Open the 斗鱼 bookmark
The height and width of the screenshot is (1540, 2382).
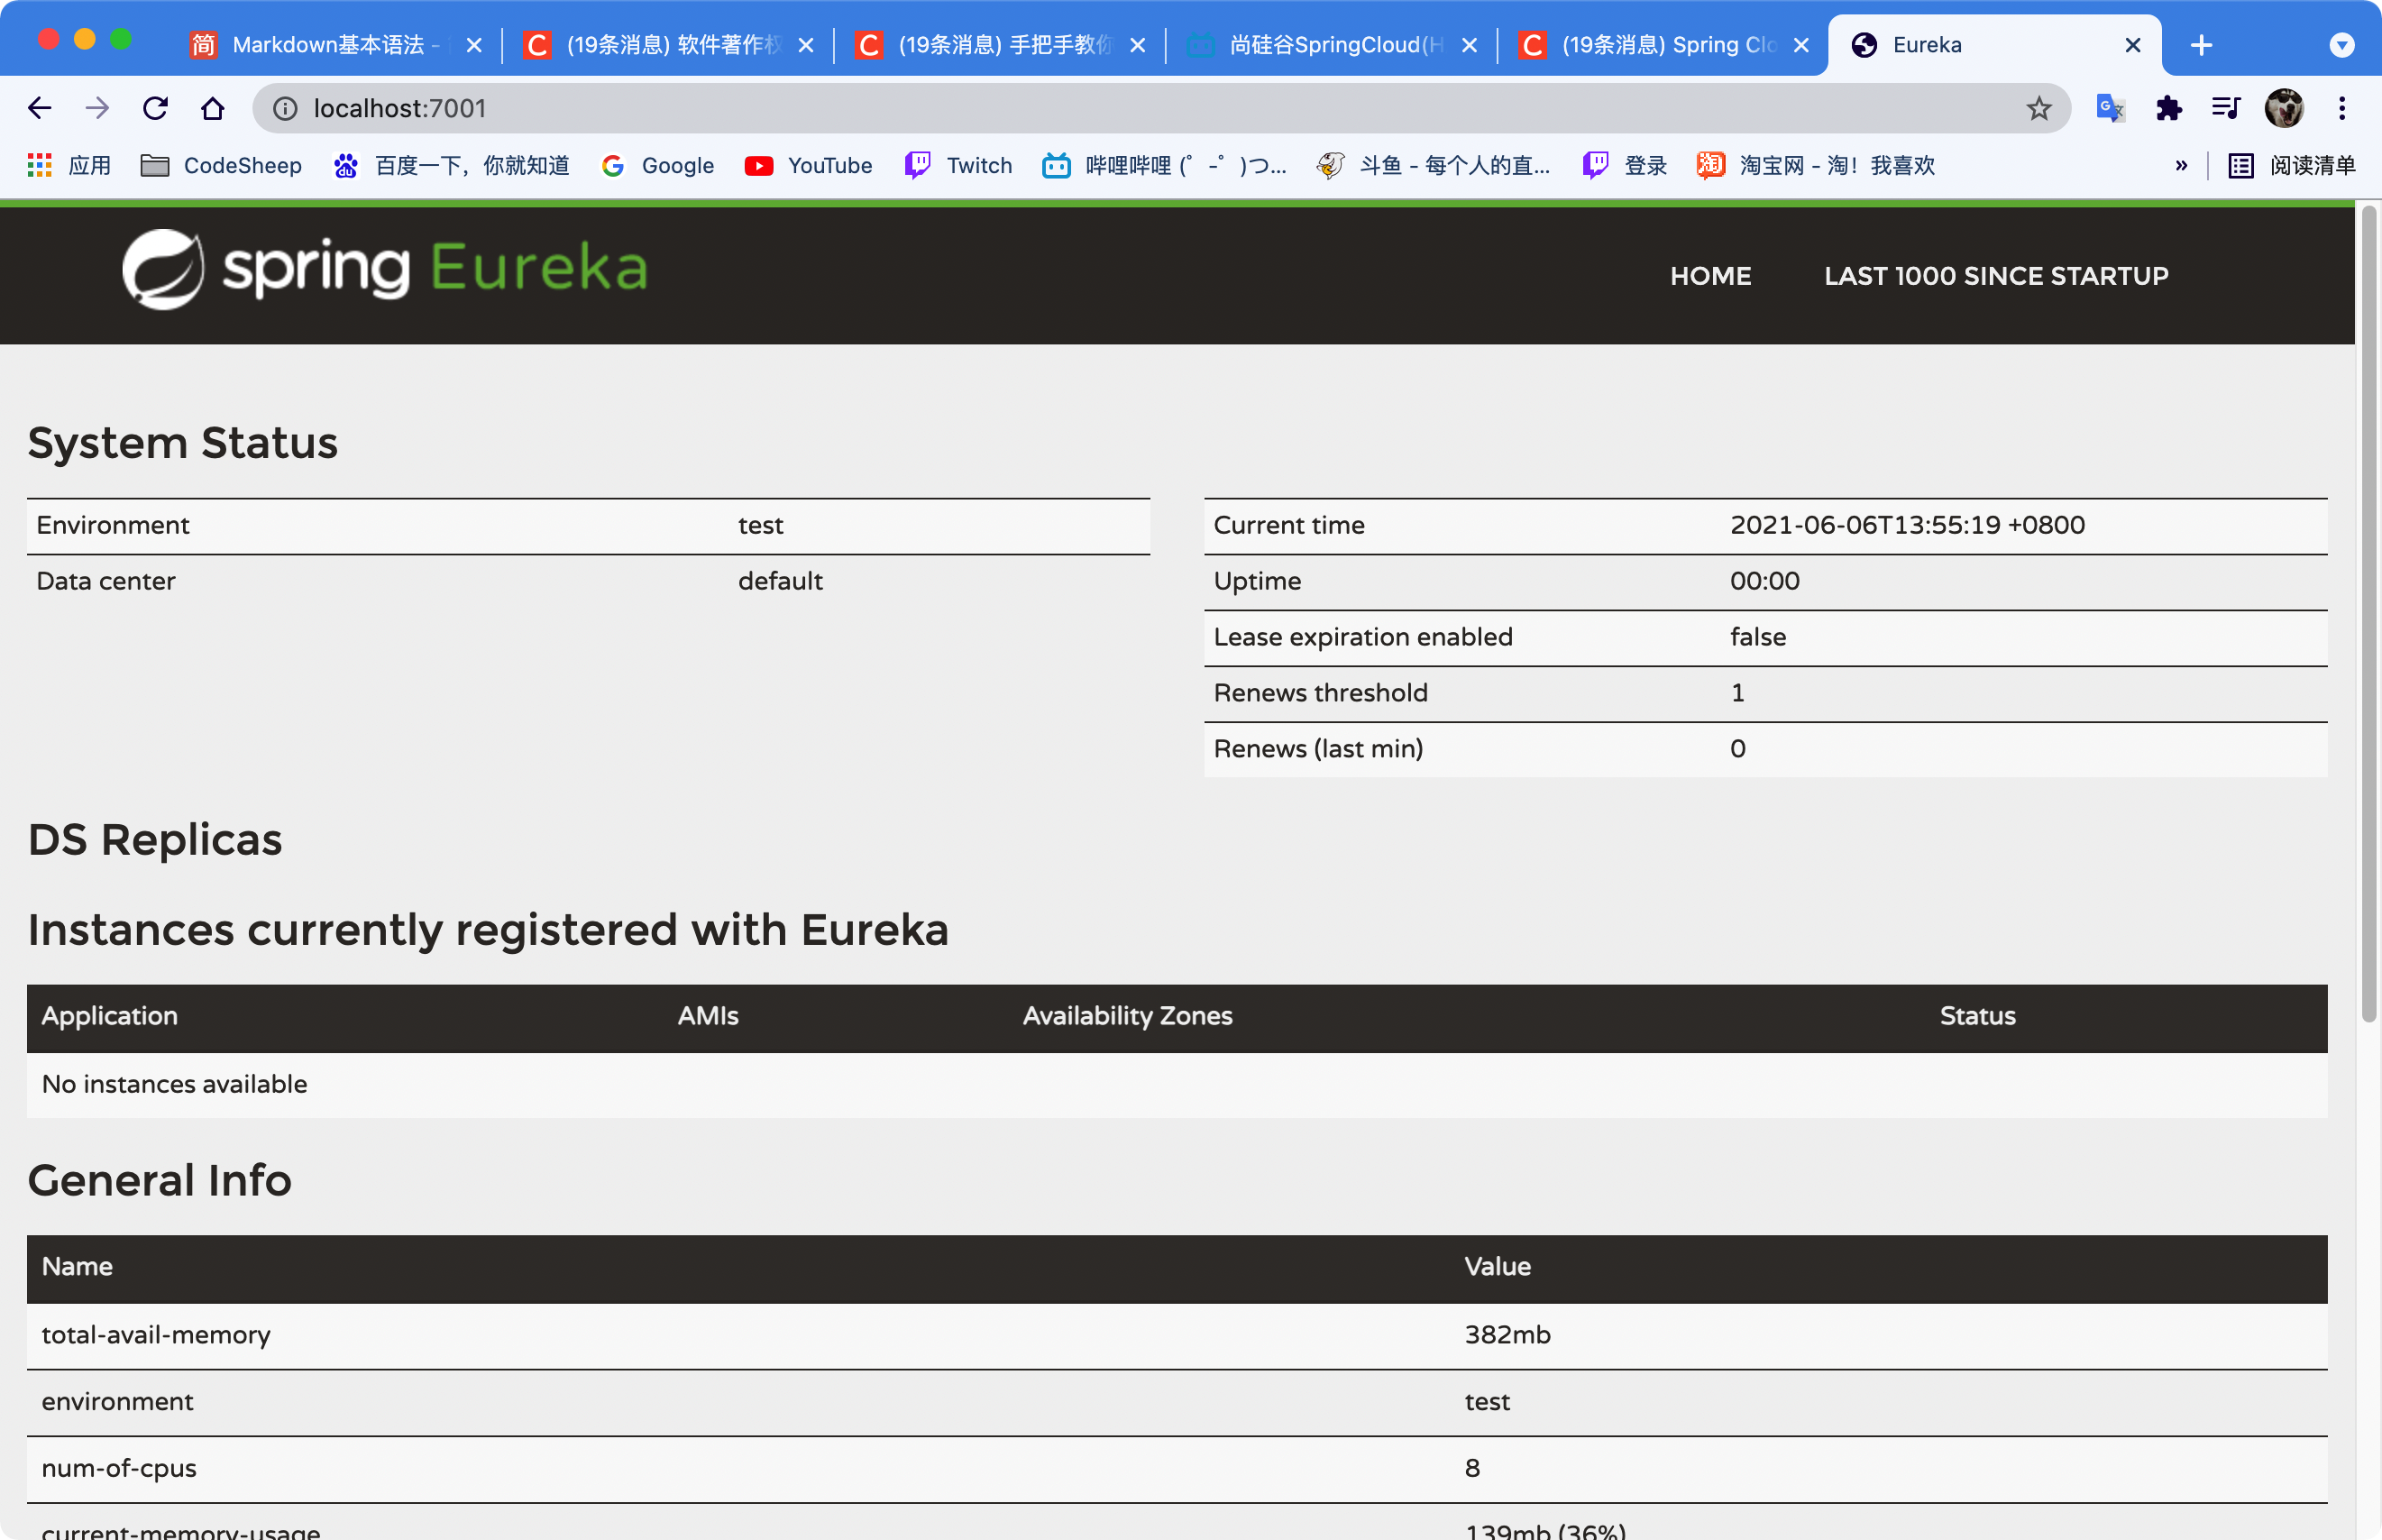(1434, 165)
